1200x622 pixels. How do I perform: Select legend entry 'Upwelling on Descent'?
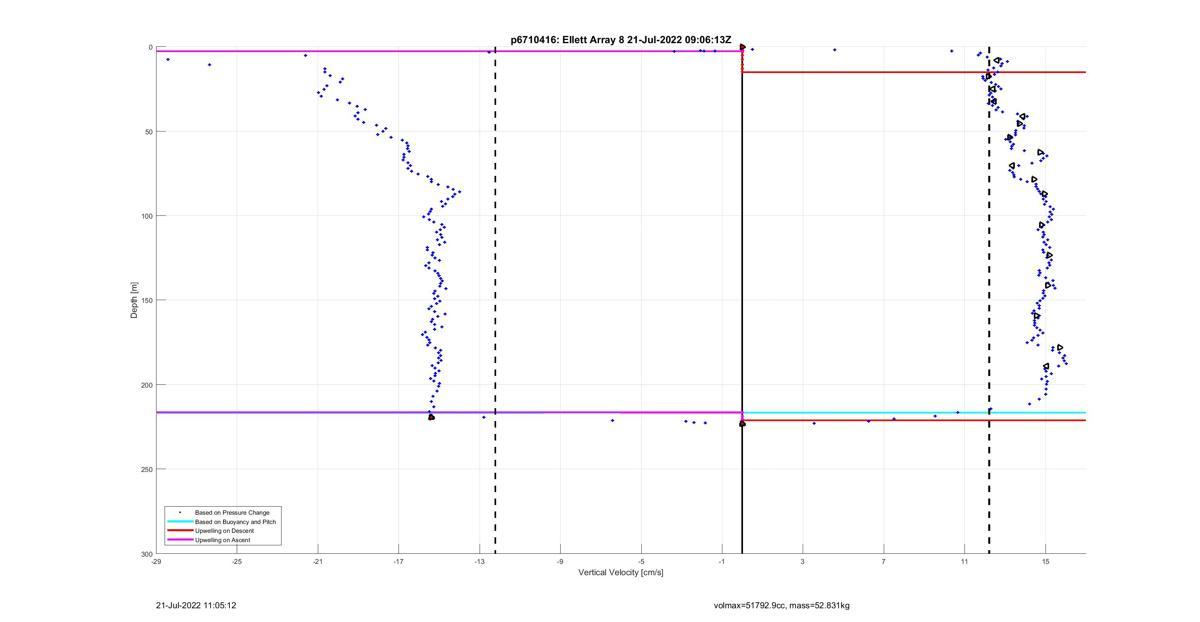[224, 530]
